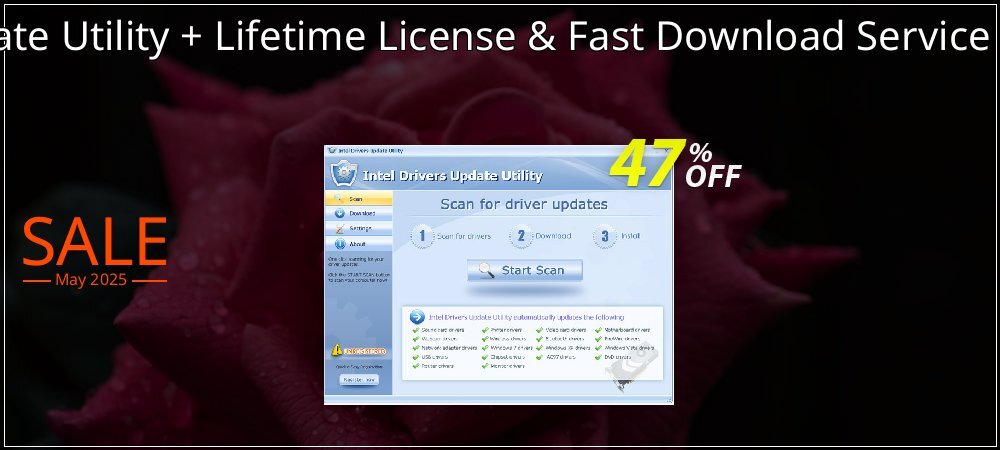Click the small app icon in title bar
The width and height of the screenshot is (1000, 450).
(331, 151)
